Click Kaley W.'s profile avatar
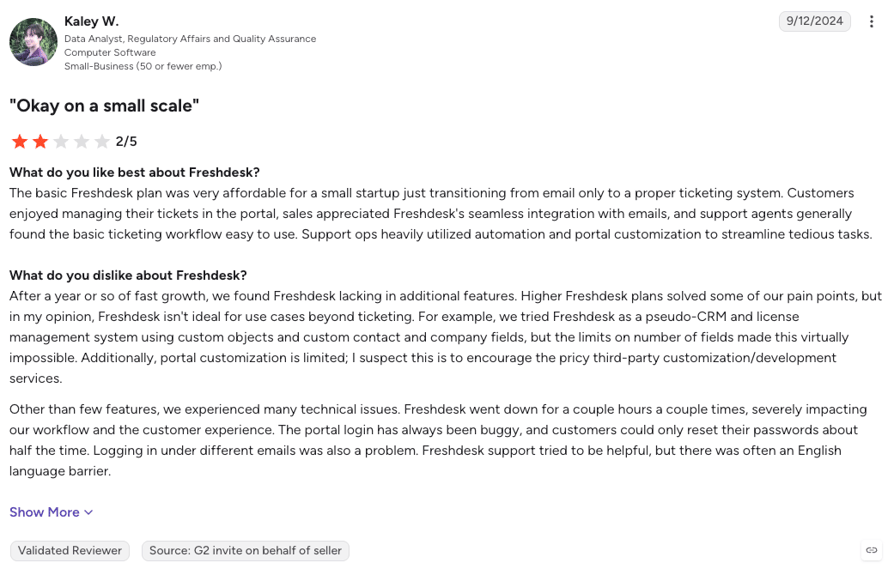 (34, 42)
